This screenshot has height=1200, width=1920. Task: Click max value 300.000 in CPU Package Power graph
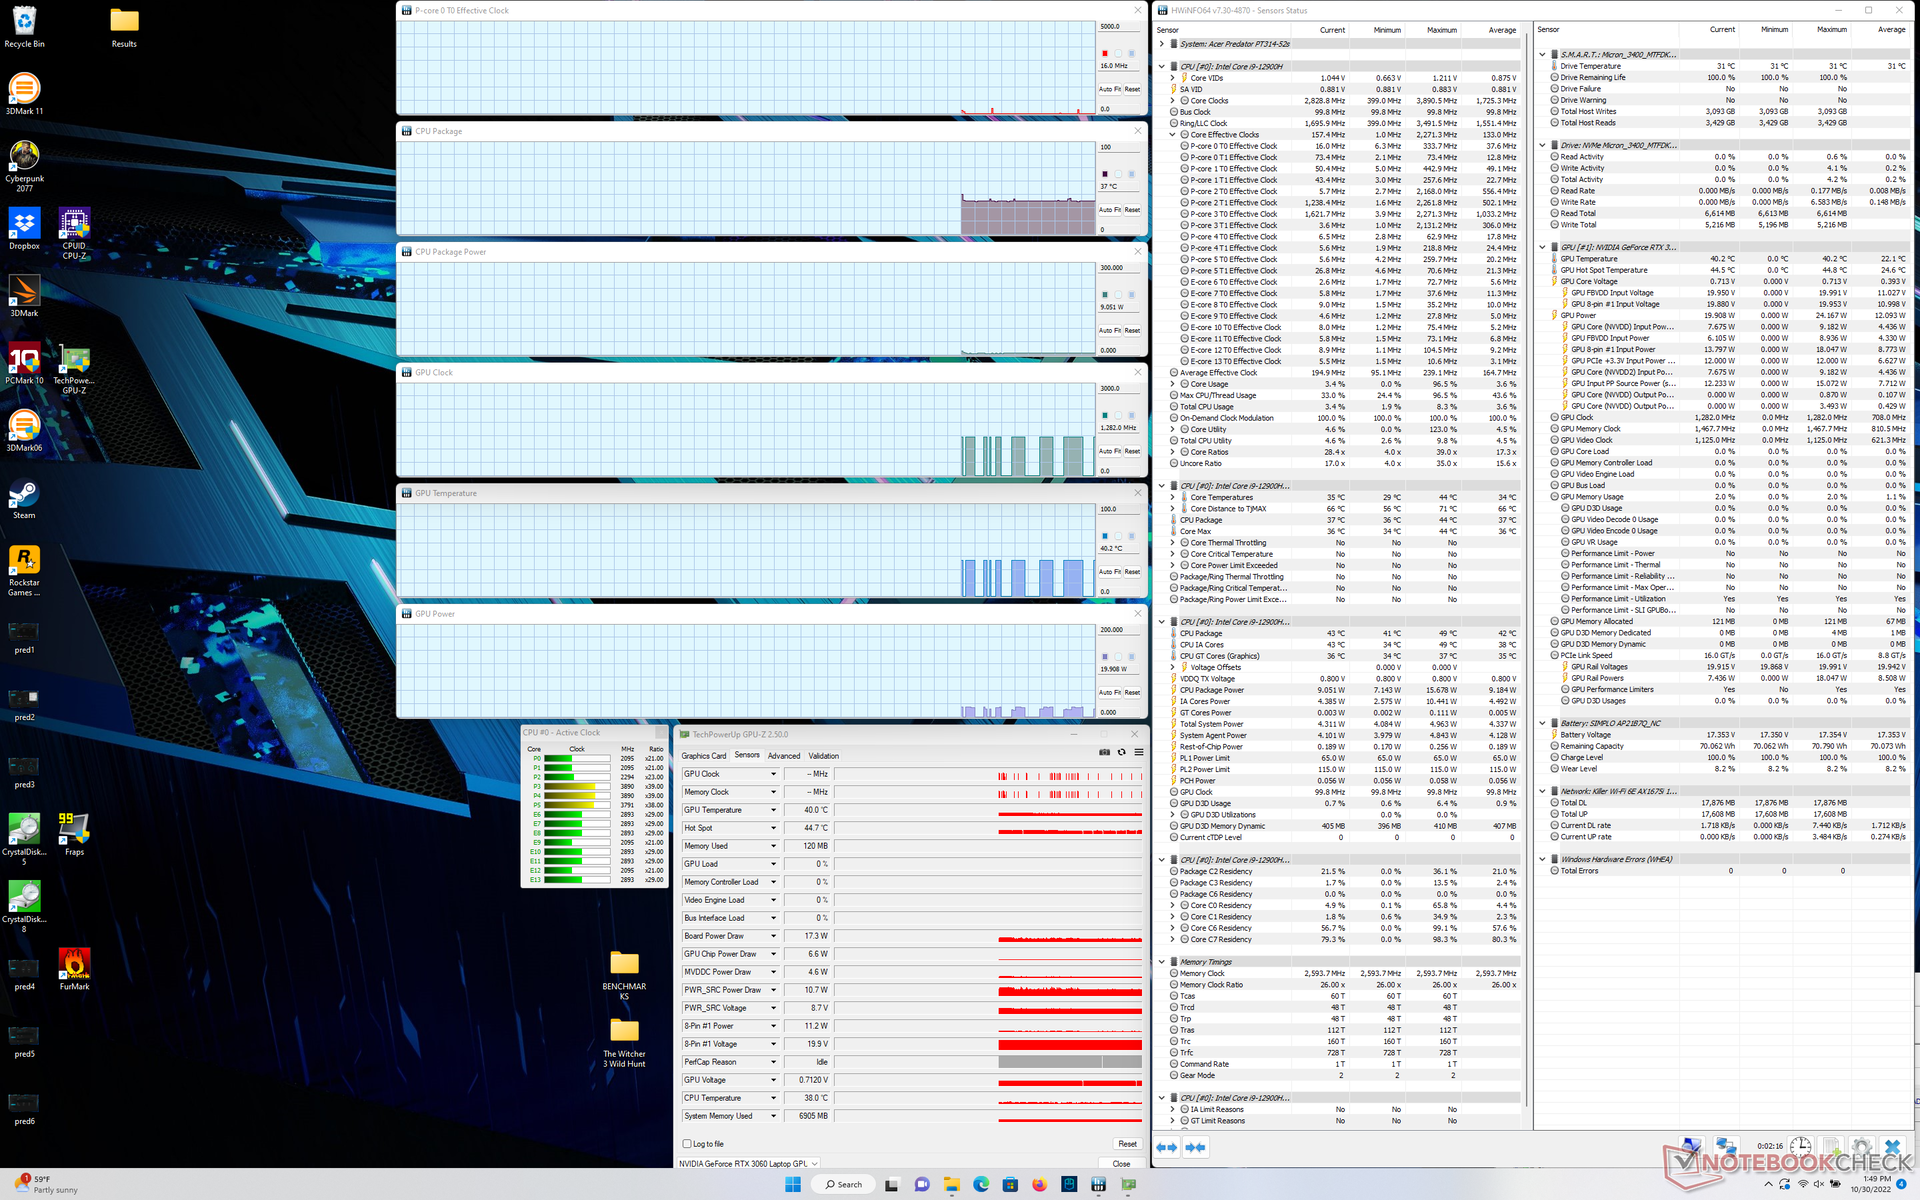point(1120,268)
